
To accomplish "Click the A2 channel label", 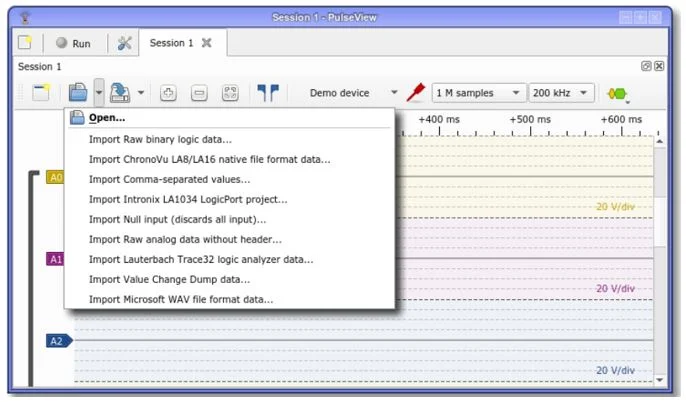I will click(x=57, y=341).
